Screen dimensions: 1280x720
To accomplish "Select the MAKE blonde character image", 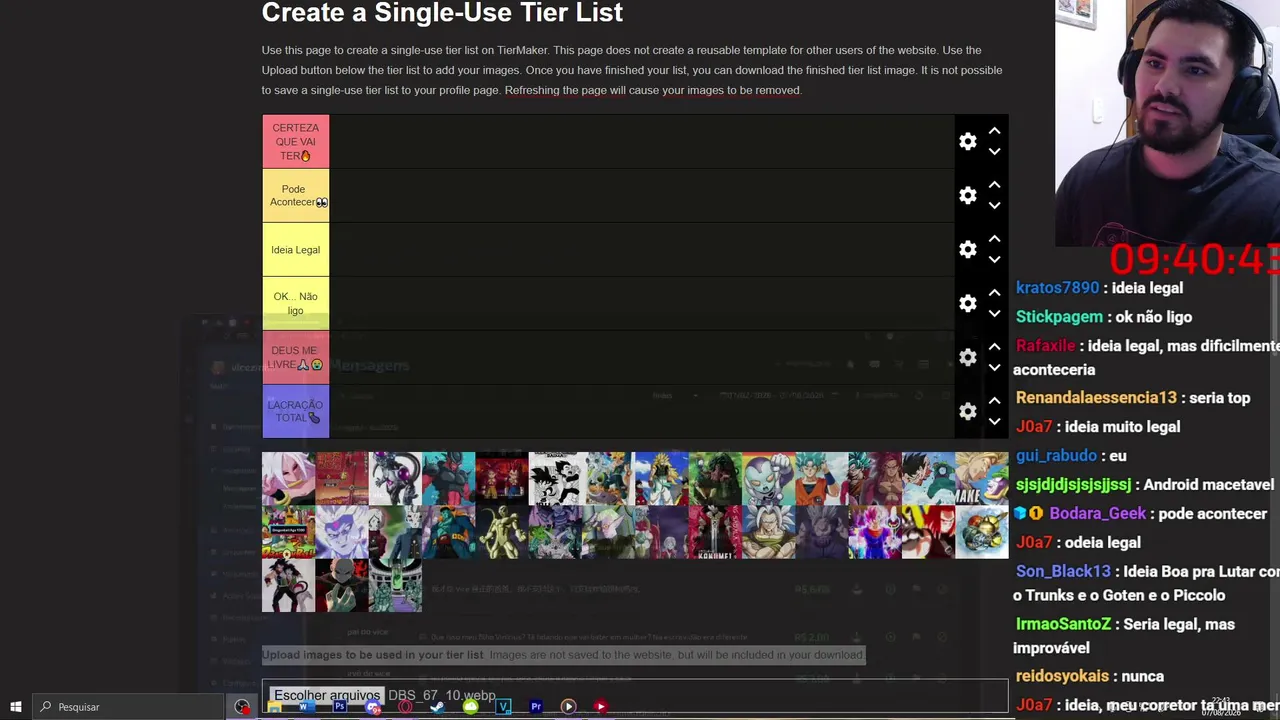I will click(981, 478).
